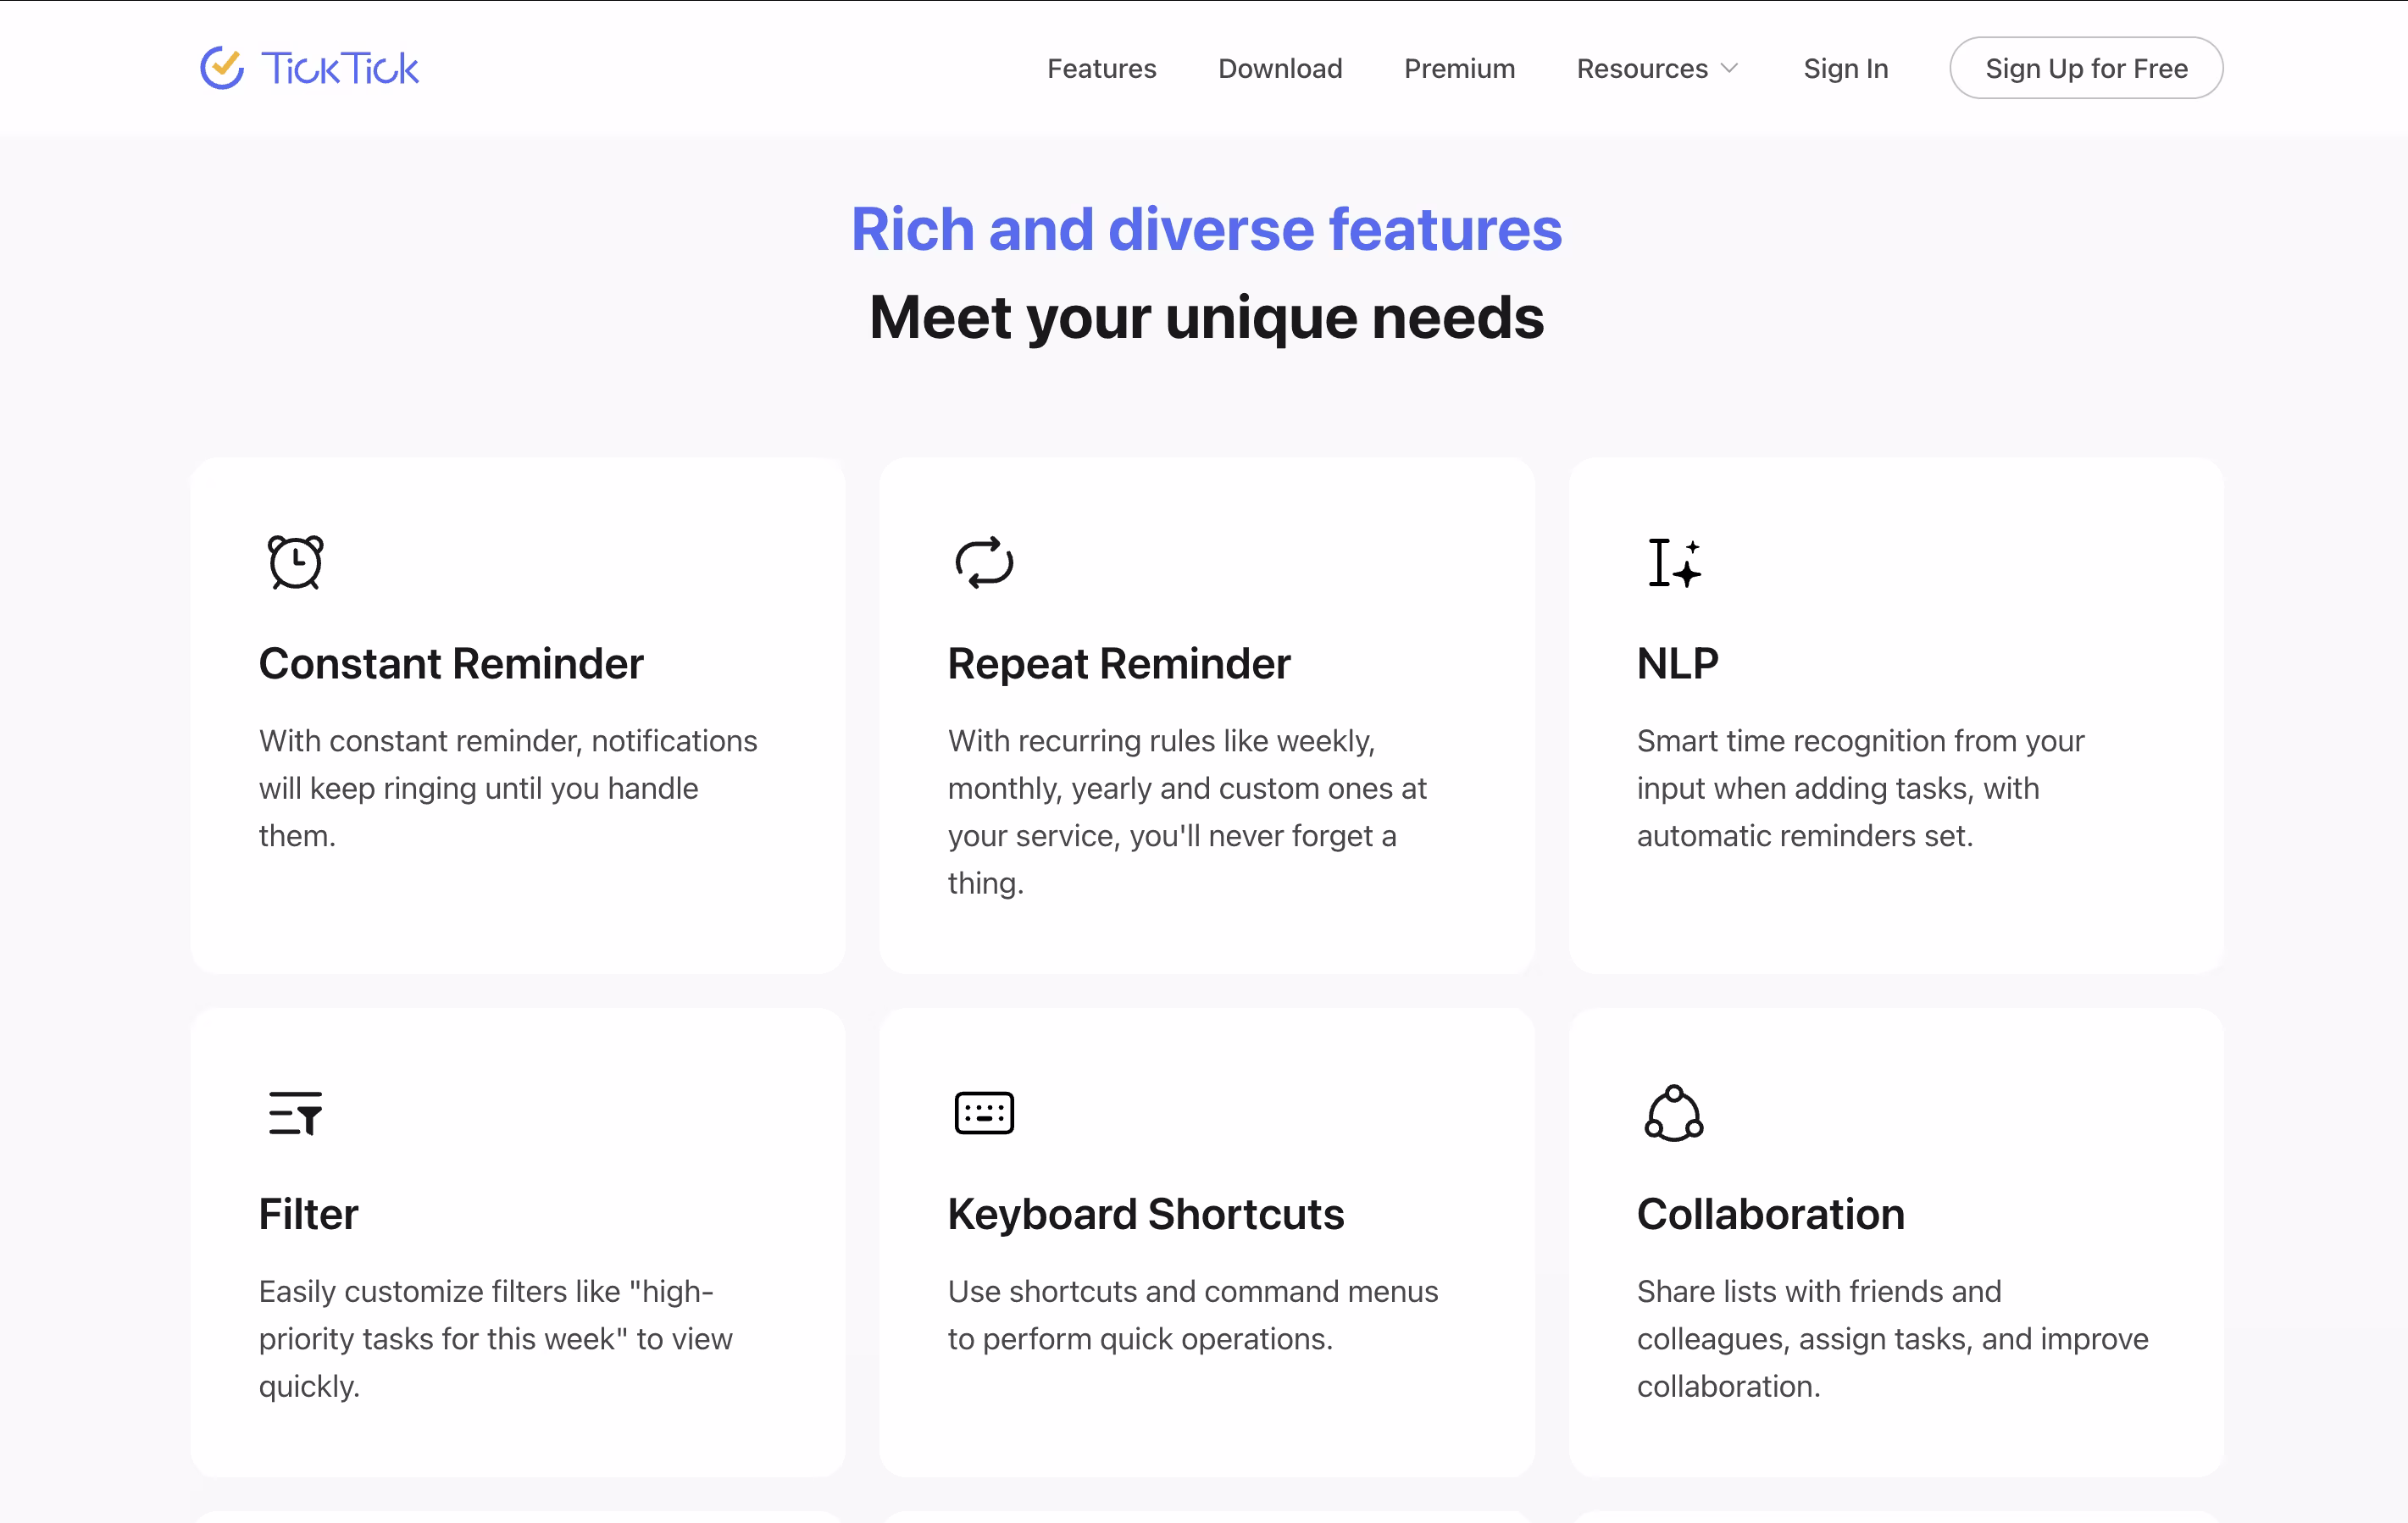The image size is (2408, 1523).
Task: Click the Sign In link
Action: [x=1845, y=68]
